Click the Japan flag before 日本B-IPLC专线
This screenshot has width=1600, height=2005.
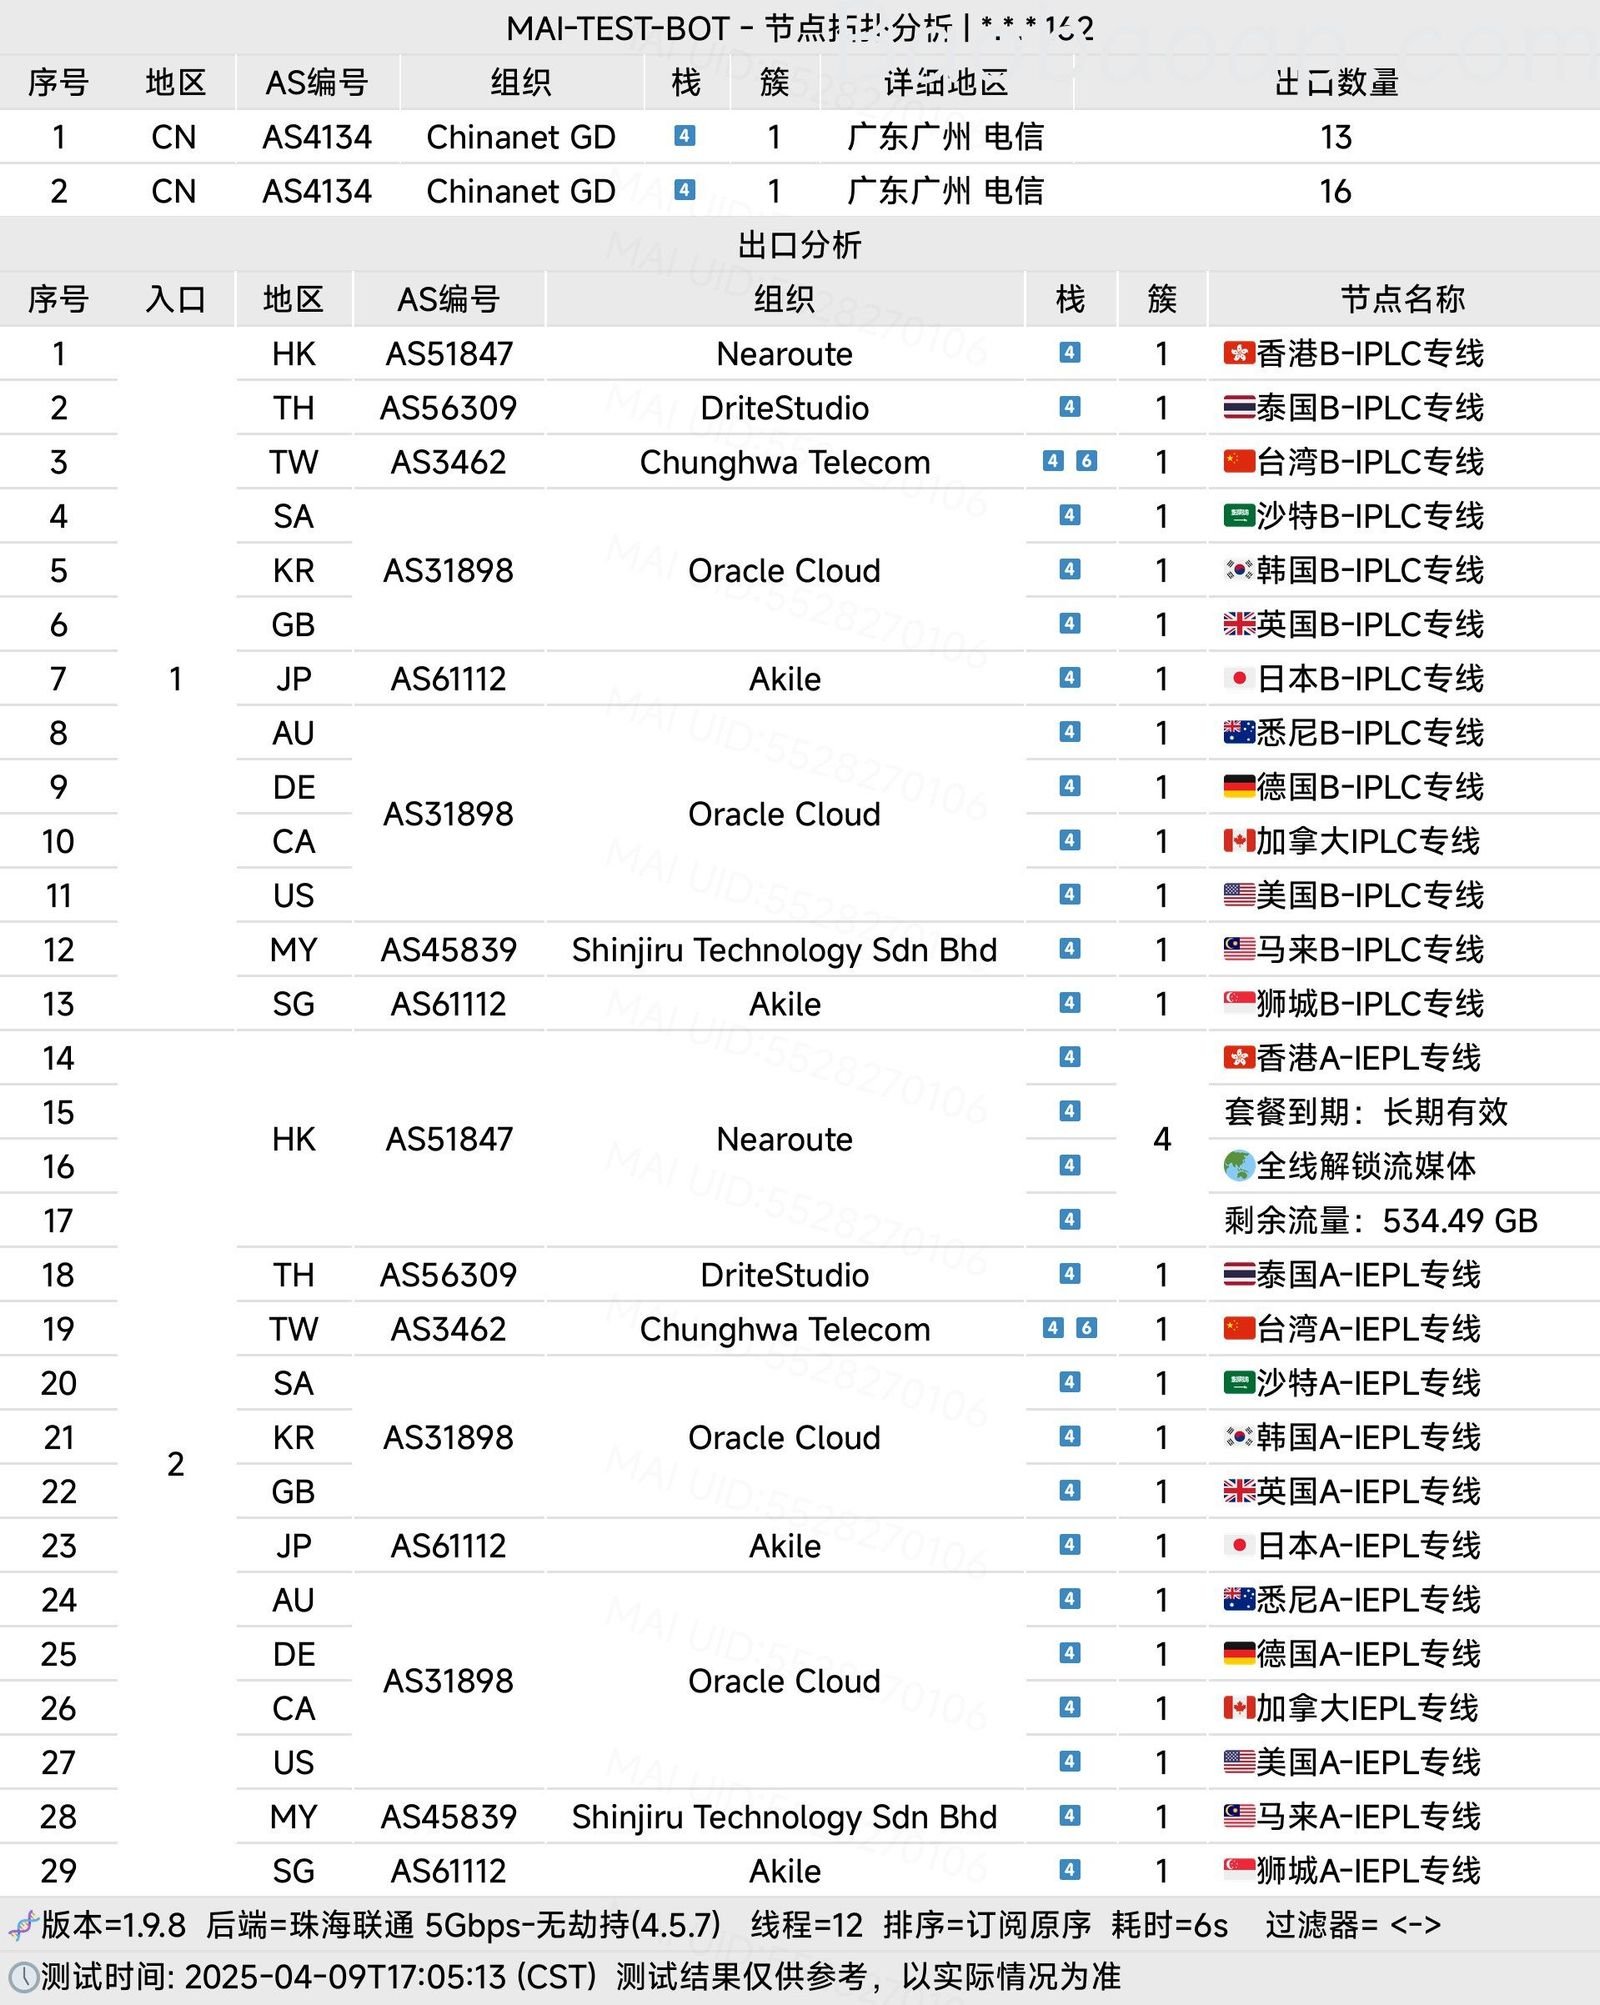[1239, 678]
